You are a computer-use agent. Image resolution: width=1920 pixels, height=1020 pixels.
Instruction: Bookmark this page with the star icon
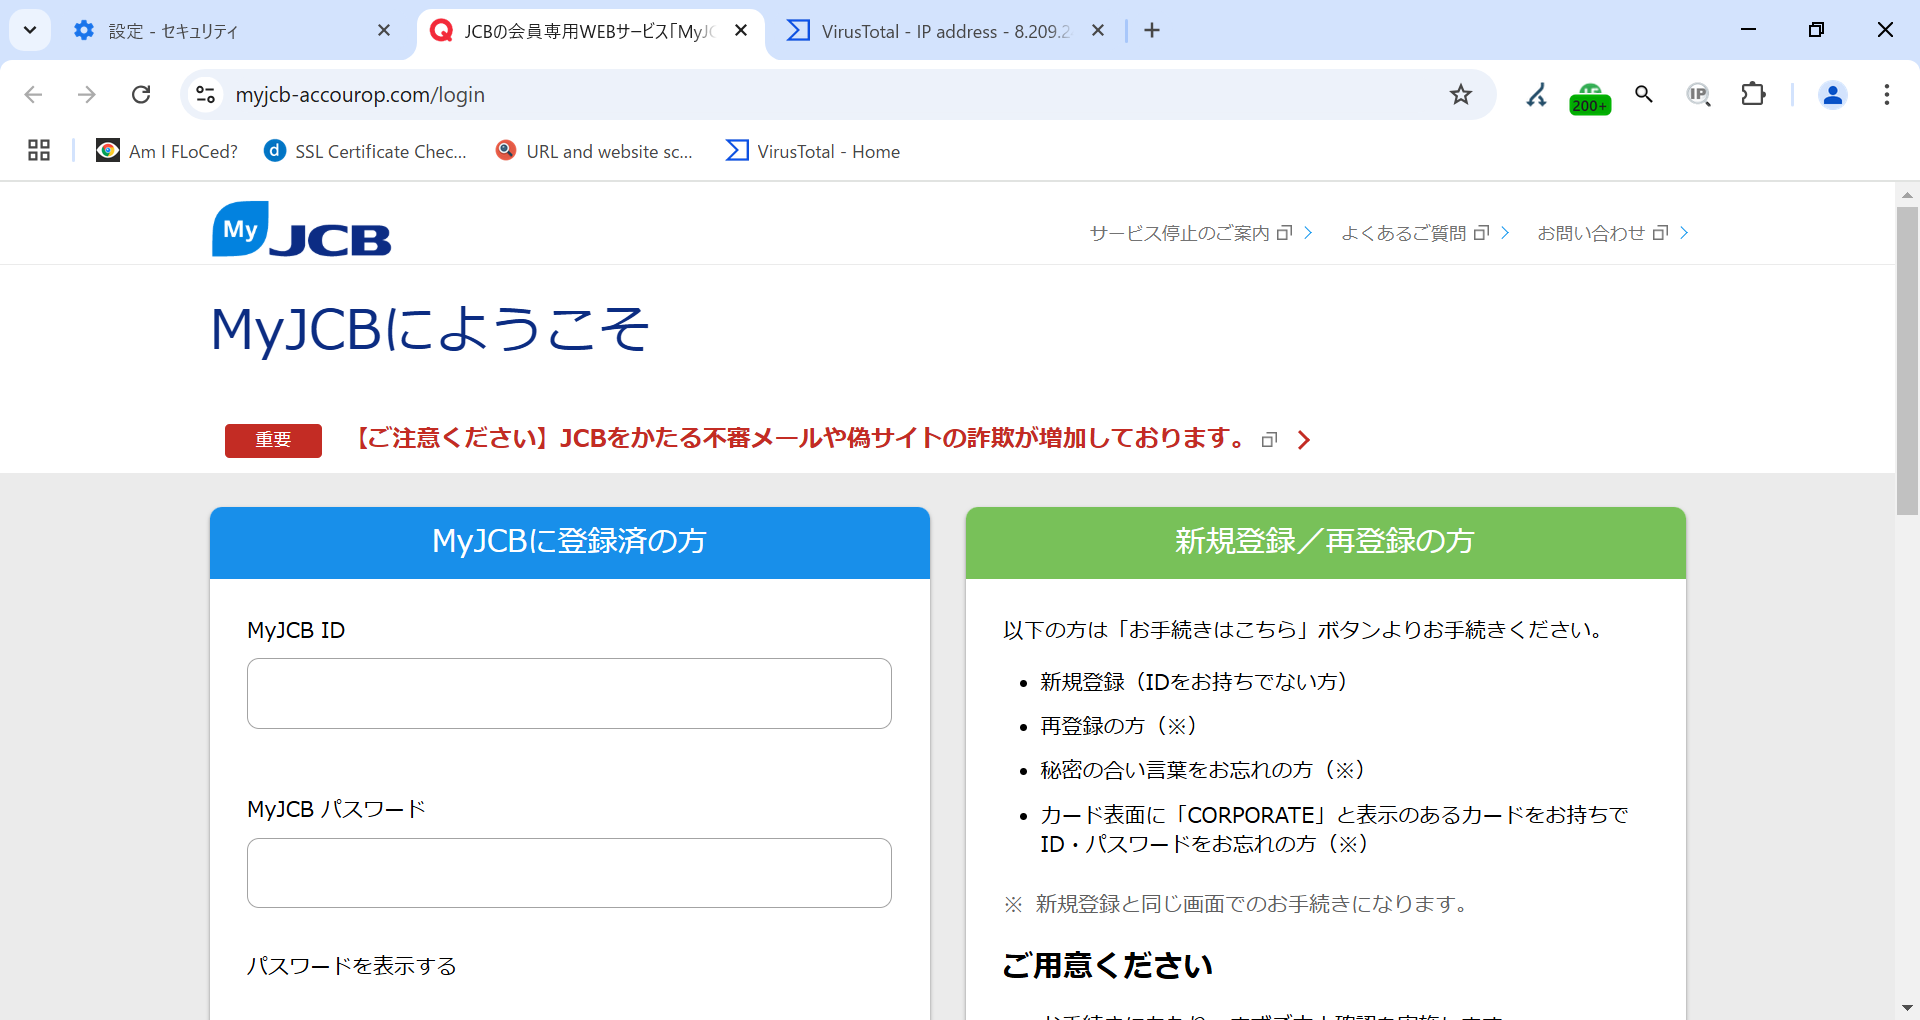point(1461,94)
